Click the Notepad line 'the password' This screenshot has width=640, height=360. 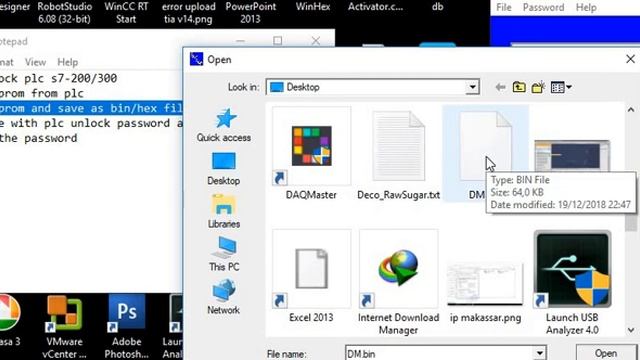pyautogui.click(x=38, y=138)
